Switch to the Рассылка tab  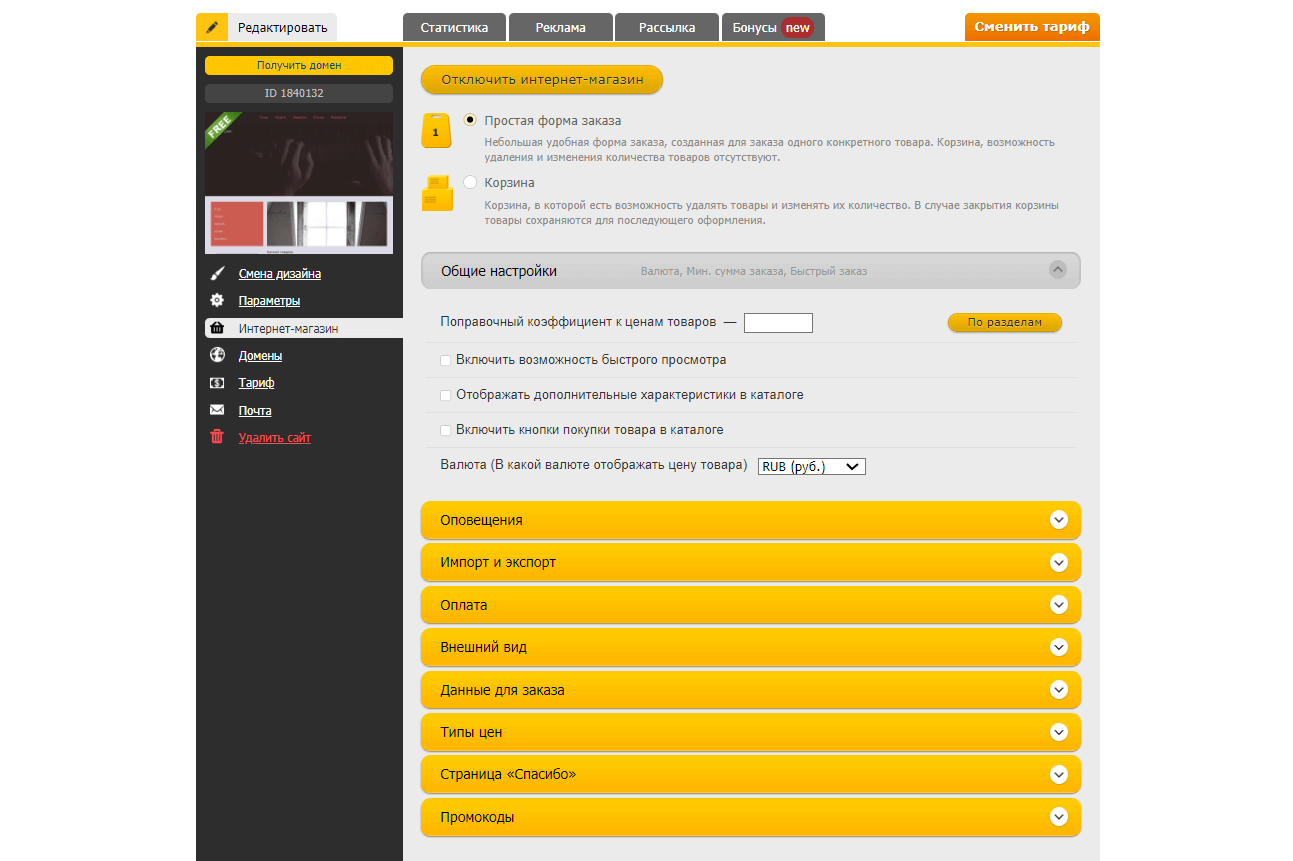[667, 28]
